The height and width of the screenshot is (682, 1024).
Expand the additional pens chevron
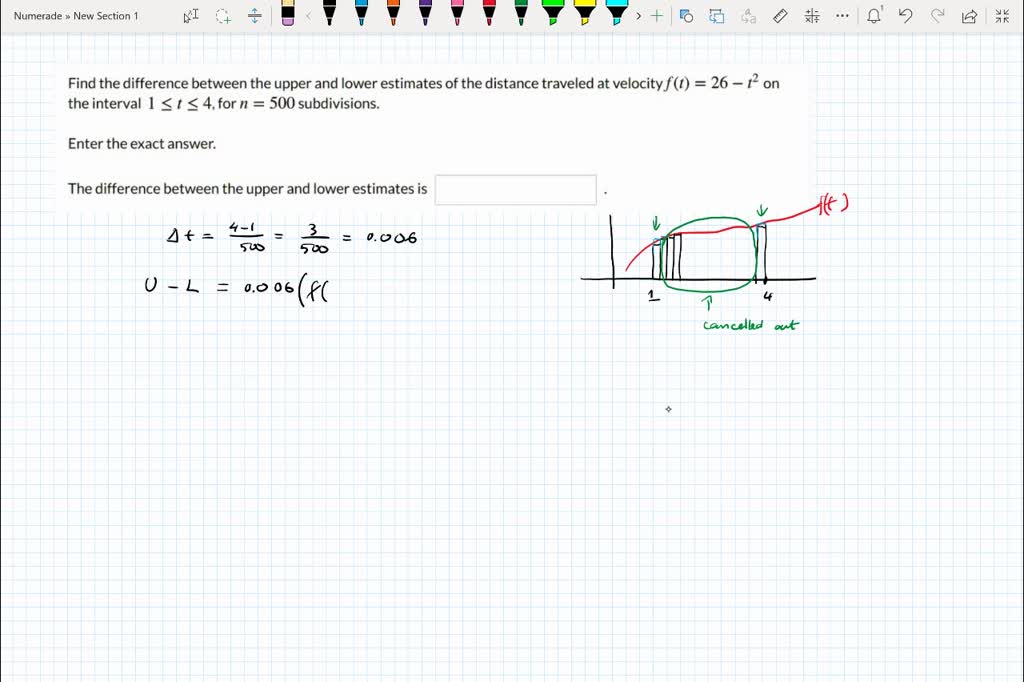pyautogui.click(x=637, y=15)
